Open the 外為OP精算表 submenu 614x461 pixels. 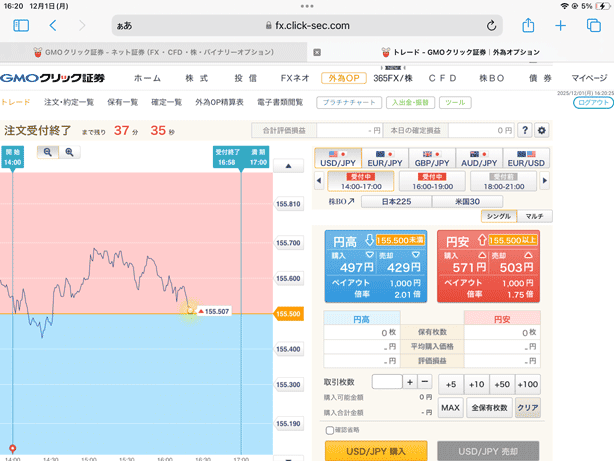(219, 102)
